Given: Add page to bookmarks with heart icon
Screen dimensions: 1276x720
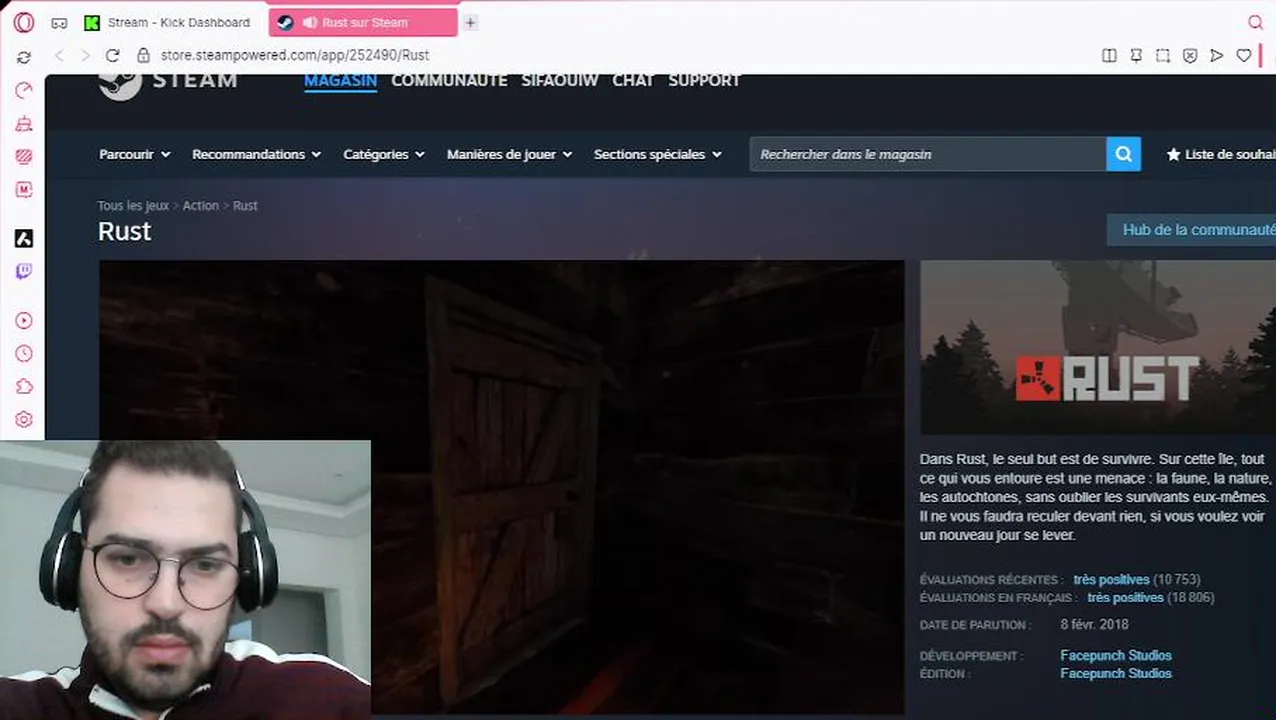Looking at the screenshot, I should pos(1244,56).
